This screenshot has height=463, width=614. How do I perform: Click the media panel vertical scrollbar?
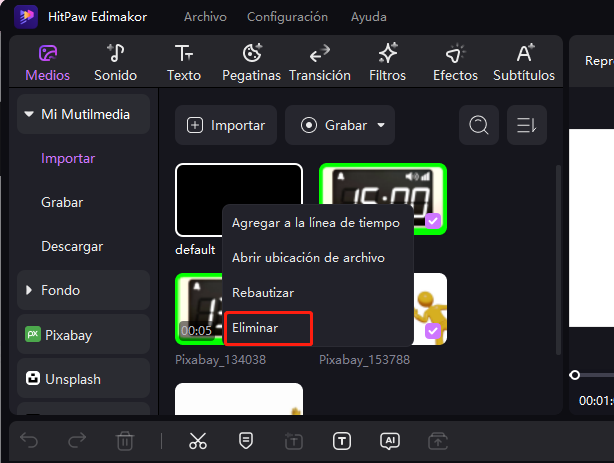(x=558, y=260)
